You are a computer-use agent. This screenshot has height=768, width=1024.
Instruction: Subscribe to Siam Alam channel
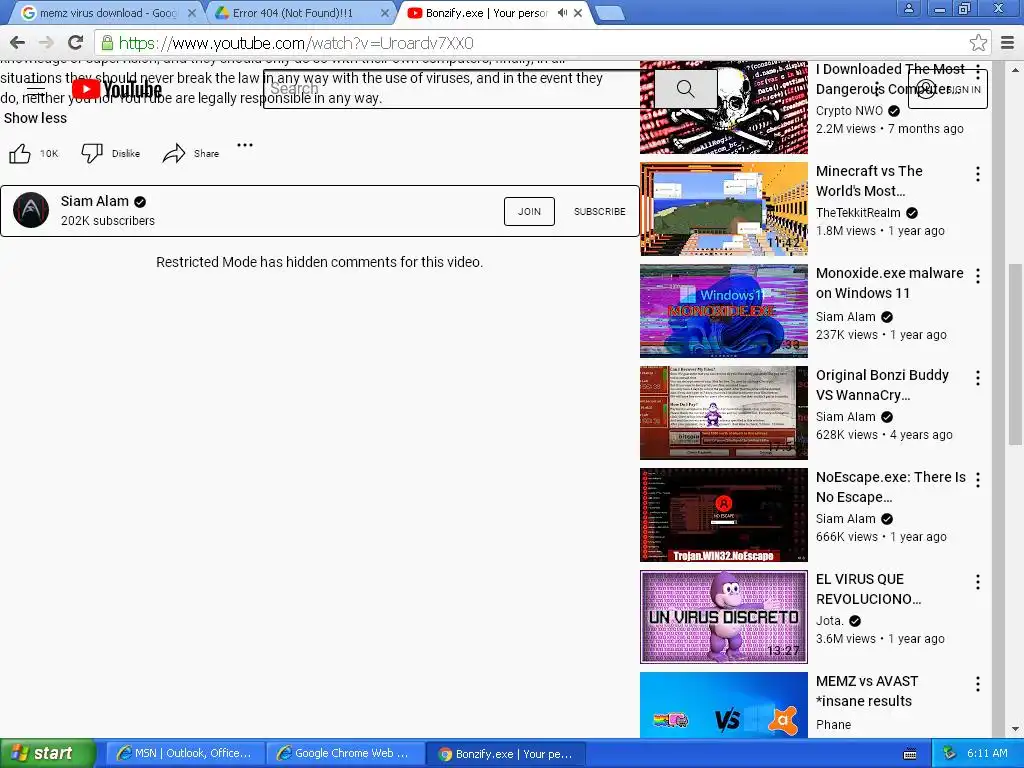point(600,212)
